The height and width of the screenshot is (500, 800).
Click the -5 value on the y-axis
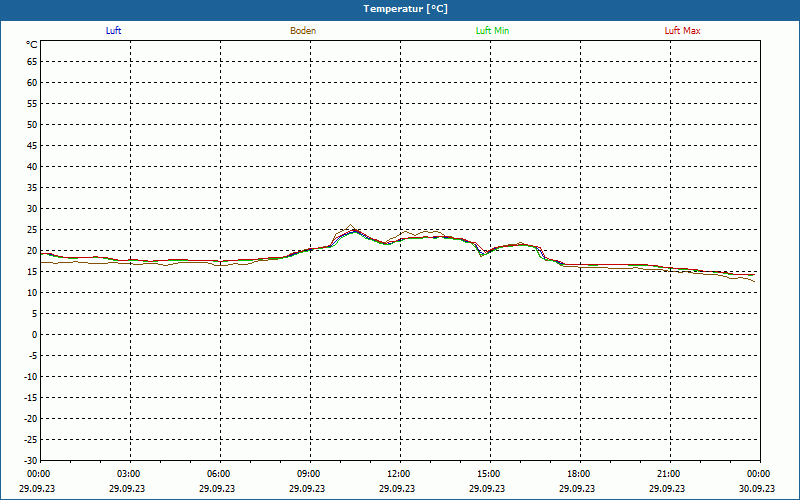[x=33, y=356]
